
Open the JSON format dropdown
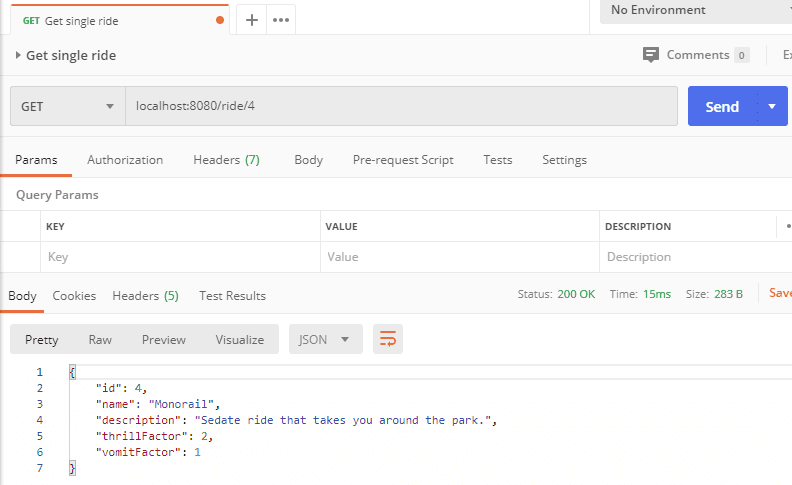click(x=325, y=339)
